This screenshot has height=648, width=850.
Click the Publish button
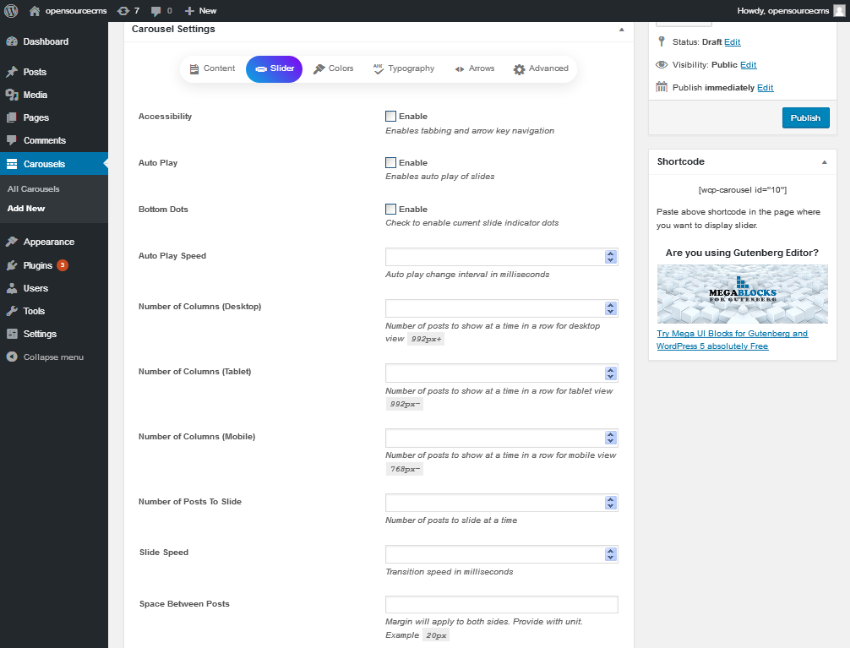806,118
